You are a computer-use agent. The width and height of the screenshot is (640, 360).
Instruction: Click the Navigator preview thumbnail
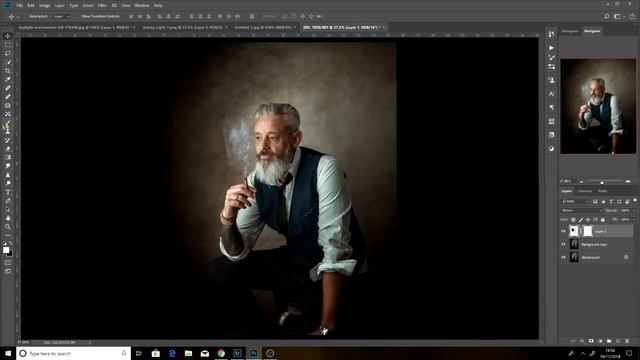[598, 106]
